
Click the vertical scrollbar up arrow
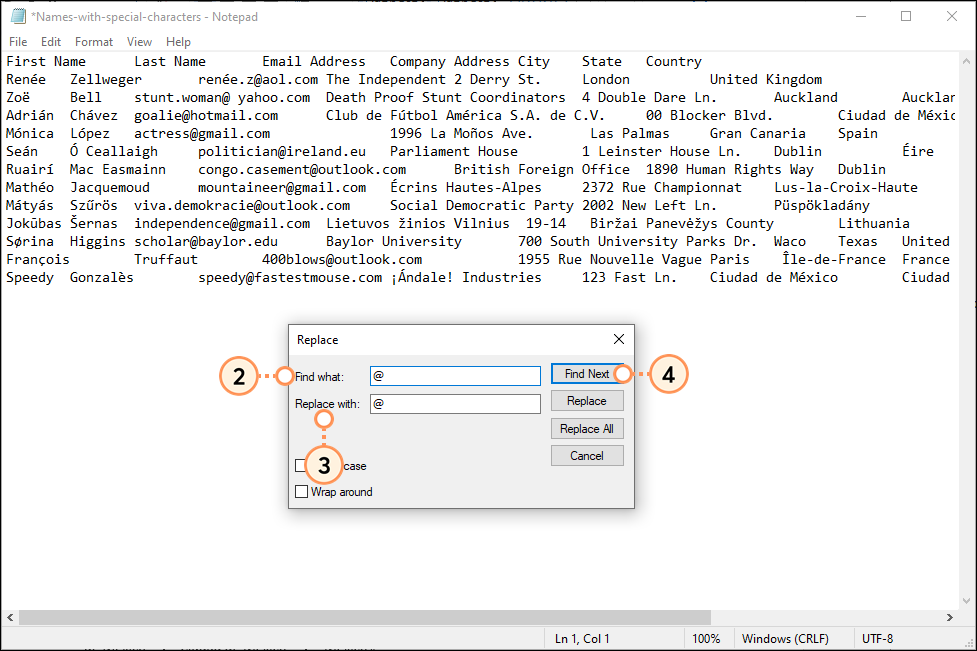click(x=966, y=62)
